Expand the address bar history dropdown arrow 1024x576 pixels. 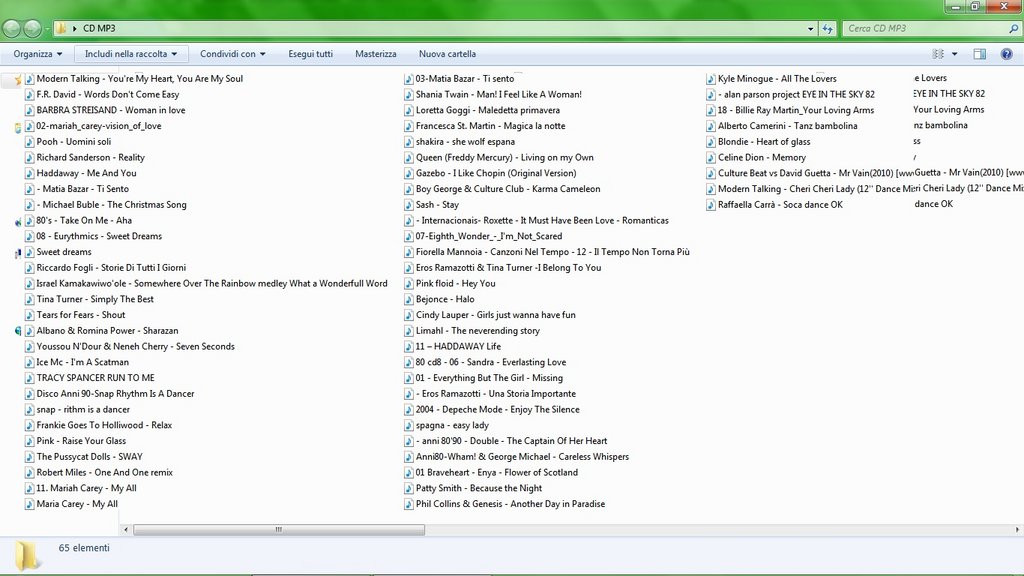click(810, 29)
